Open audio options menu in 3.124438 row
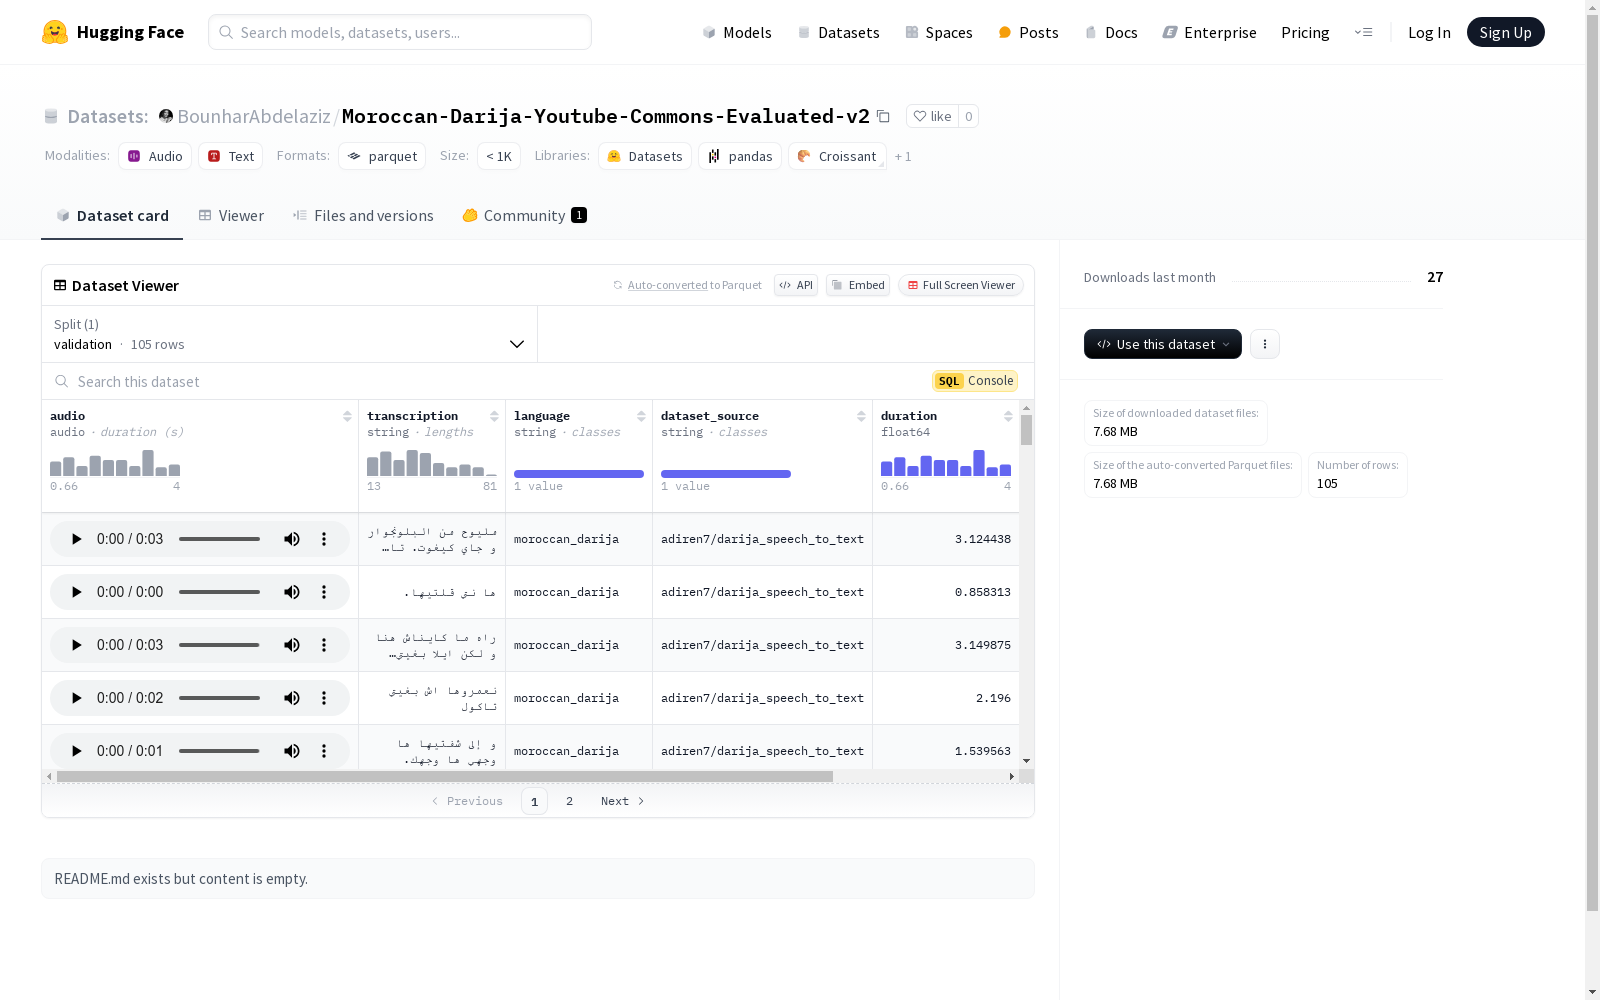 324,539
